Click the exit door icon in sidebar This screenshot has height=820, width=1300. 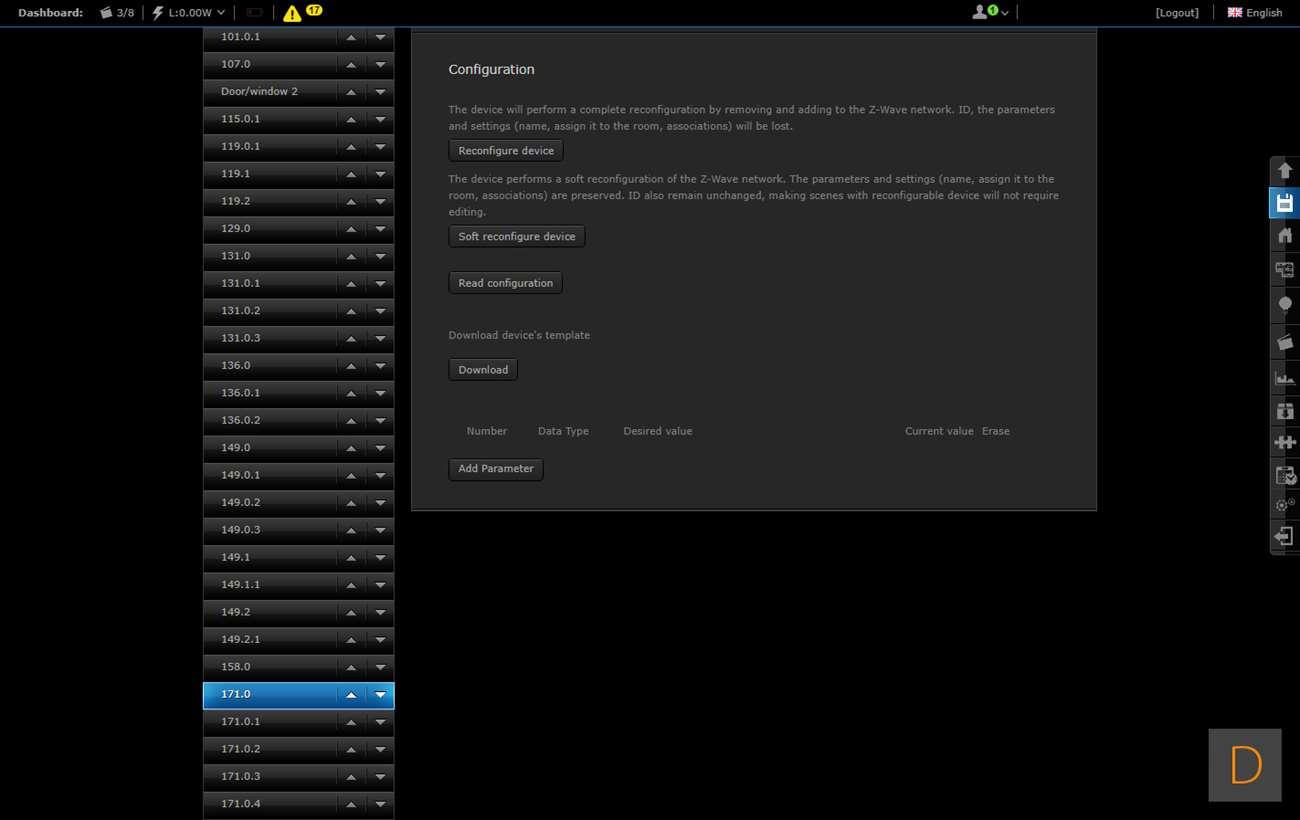pos(1285,536)
